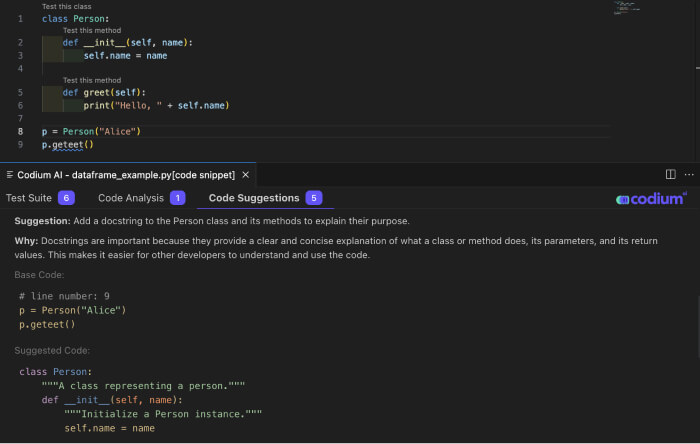Click 'Test this method' above greet
The image size is (700, 444).
click(x=92, y=80)
